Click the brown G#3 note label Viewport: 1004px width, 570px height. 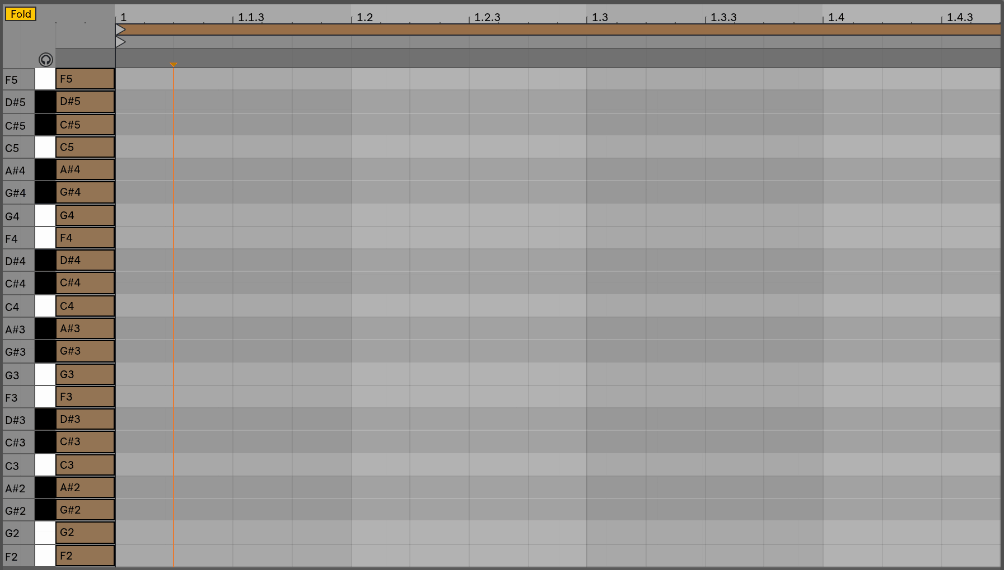point(85,351)
